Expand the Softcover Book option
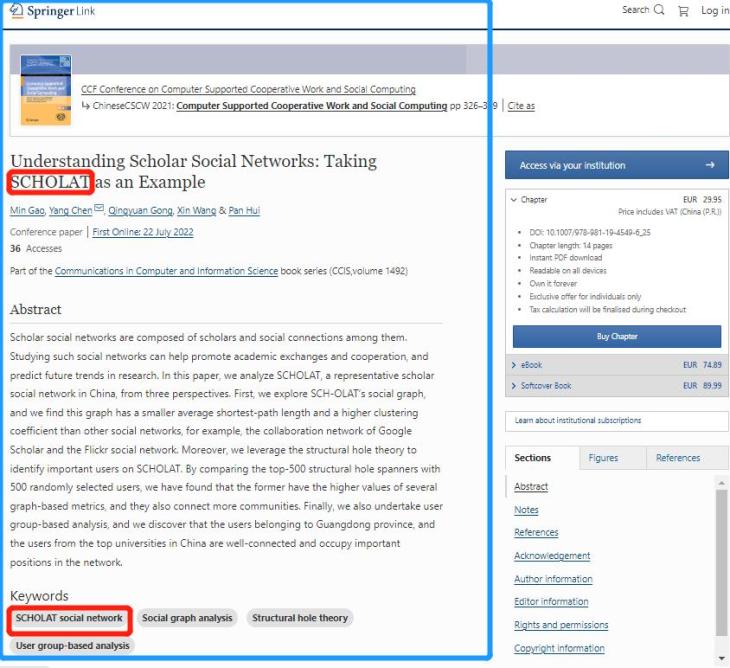This screenshot has width=730, height=668. coord(514,385)
